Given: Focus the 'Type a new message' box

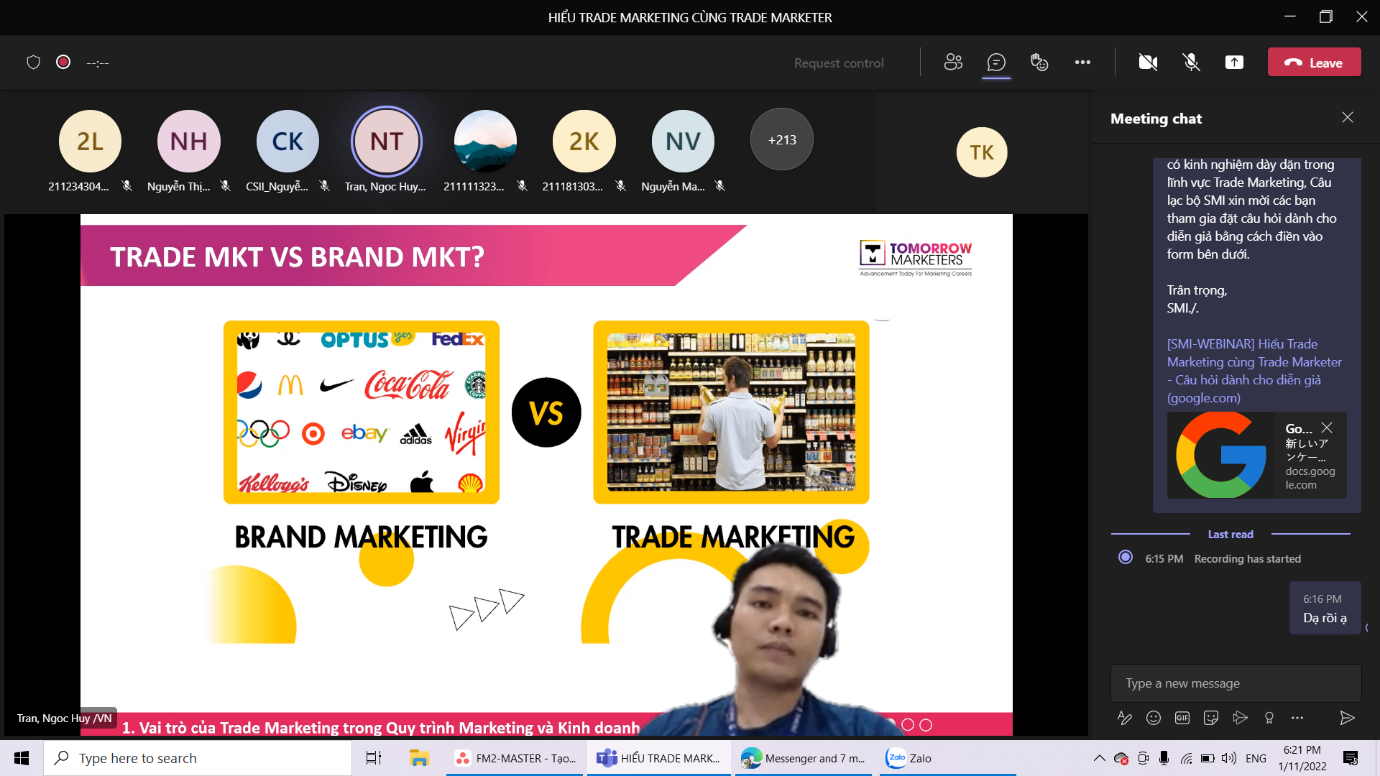Looking at the screenshot, I should tap(1235, 684).
